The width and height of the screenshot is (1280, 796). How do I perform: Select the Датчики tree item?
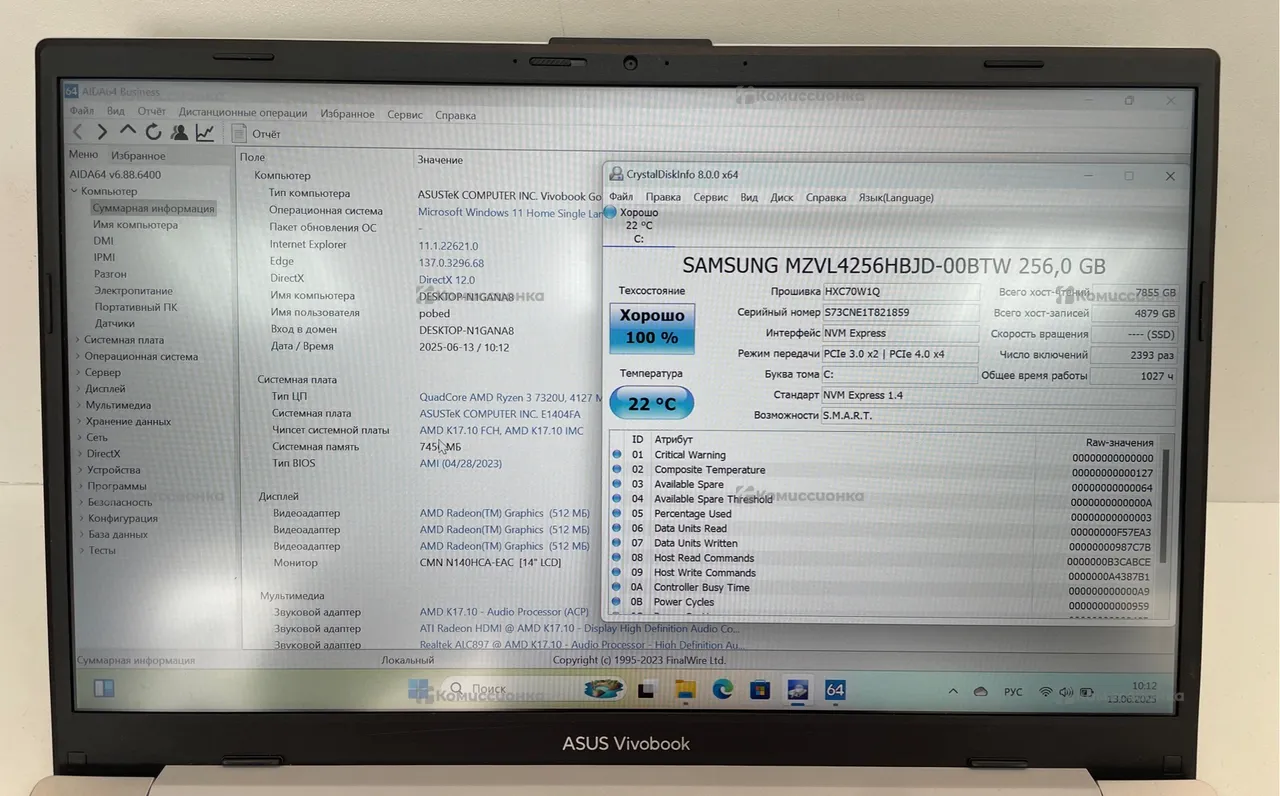(115, 324)
